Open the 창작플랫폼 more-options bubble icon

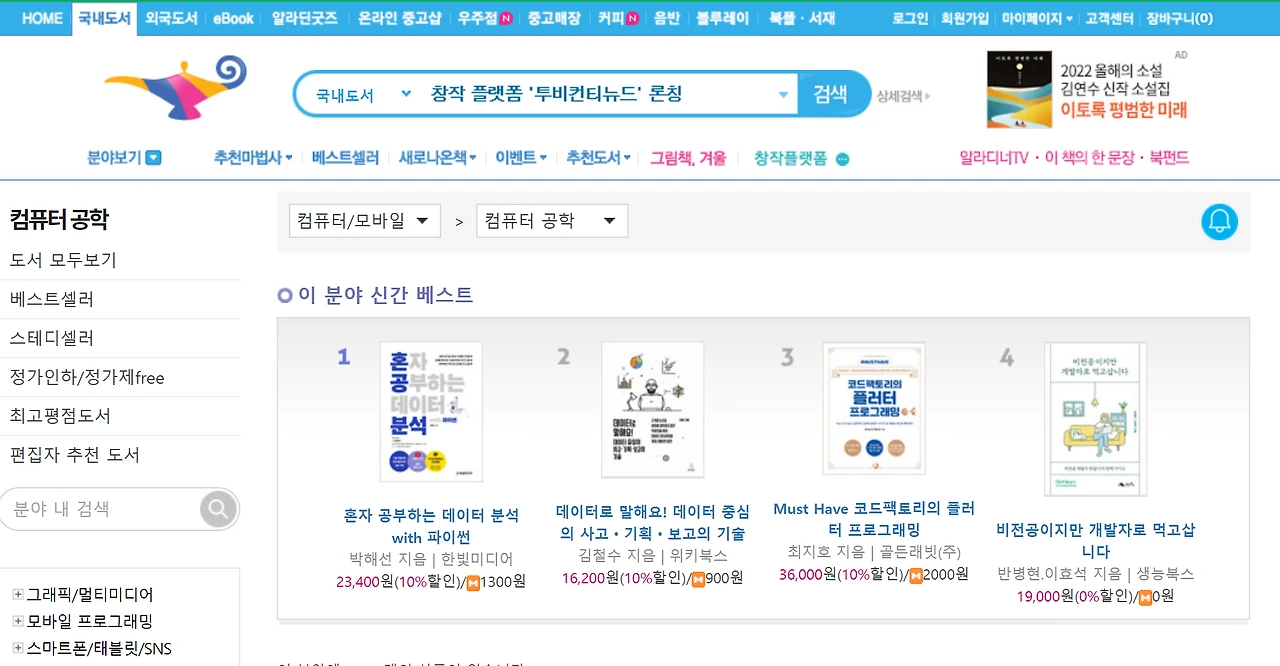coord(842,159)
